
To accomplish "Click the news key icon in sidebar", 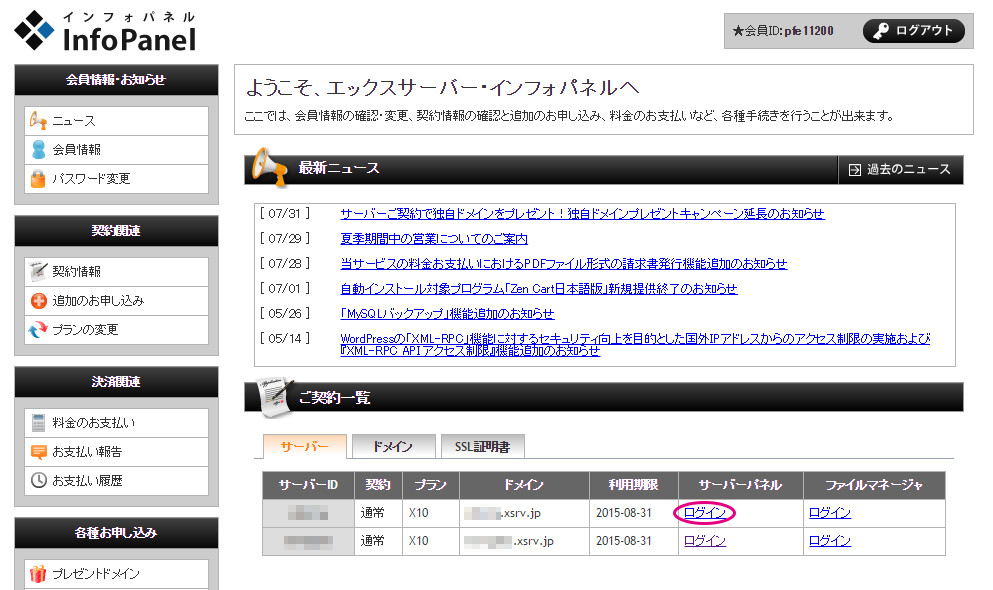I will click(38, 121).
